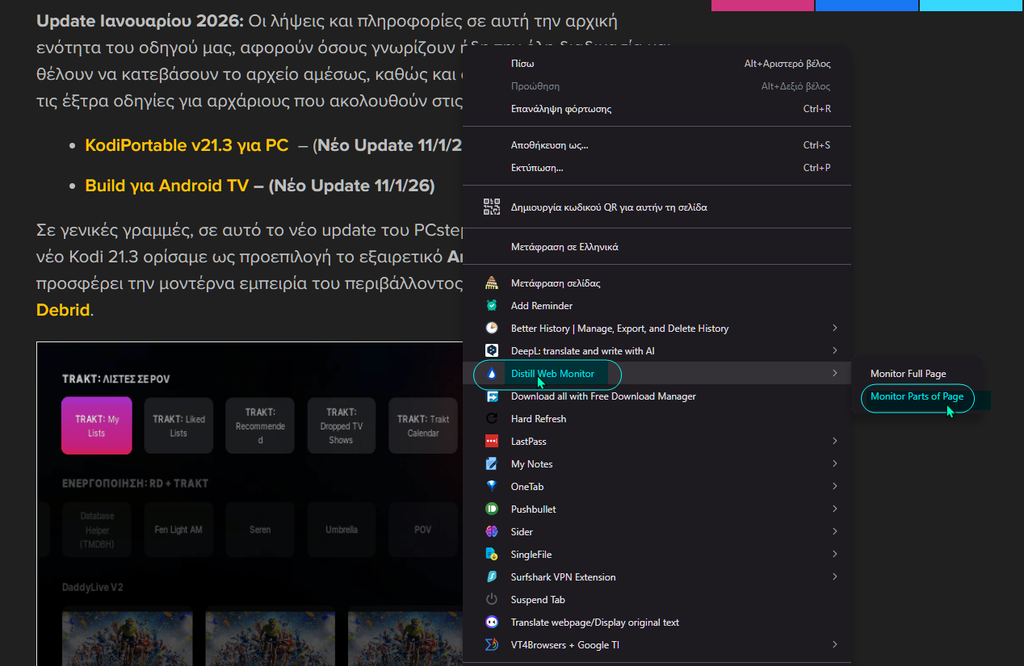Viewport: 1024px width, 666px height.
Task: Click the POV addon tile
Action: 423,530
